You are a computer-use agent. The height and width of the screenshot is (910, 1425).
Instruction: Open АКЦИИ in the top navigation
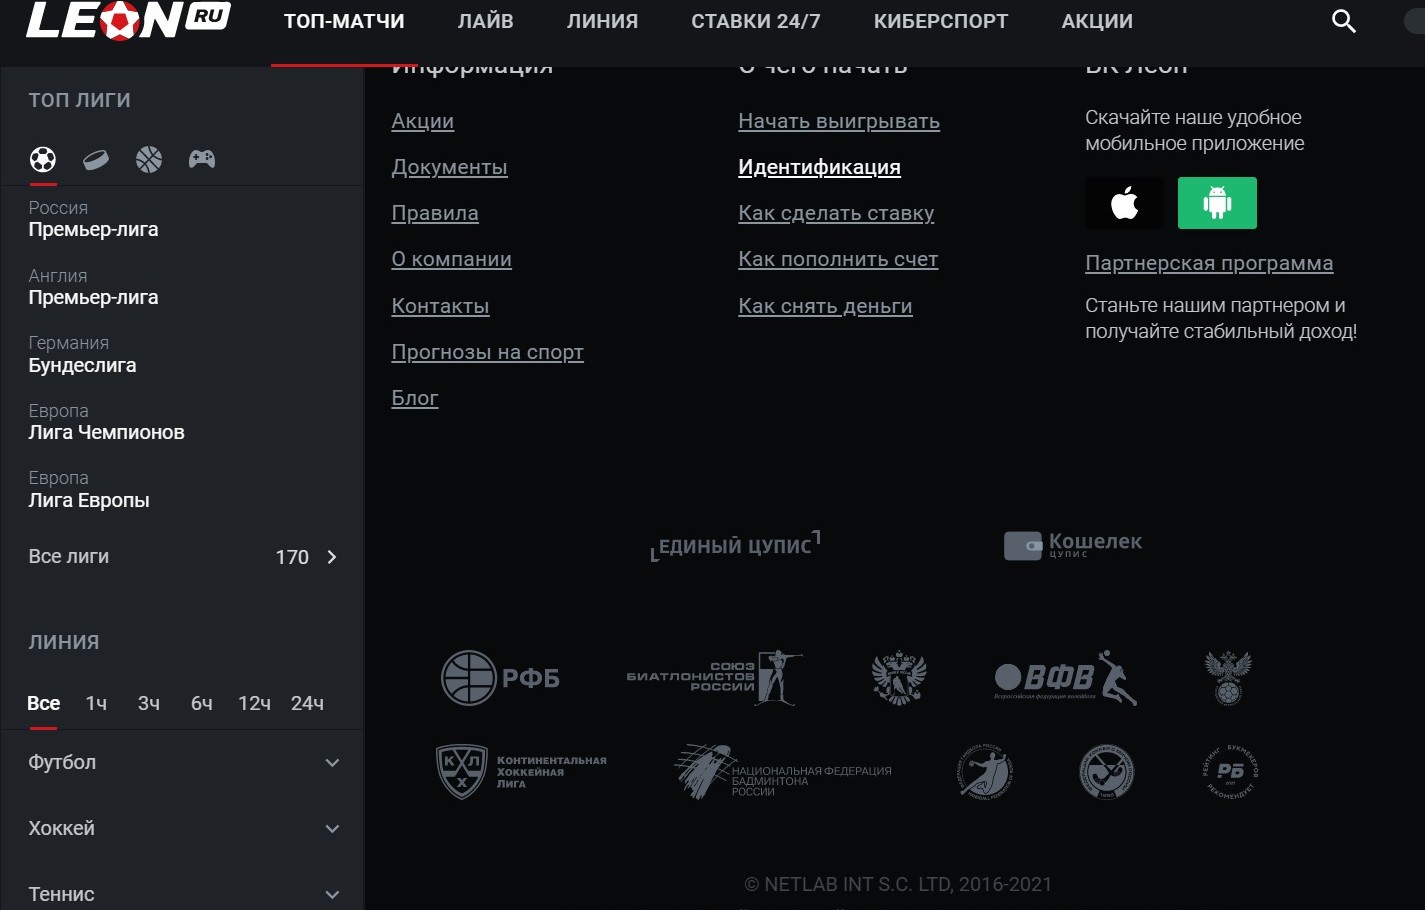[x=1097, y=21]
